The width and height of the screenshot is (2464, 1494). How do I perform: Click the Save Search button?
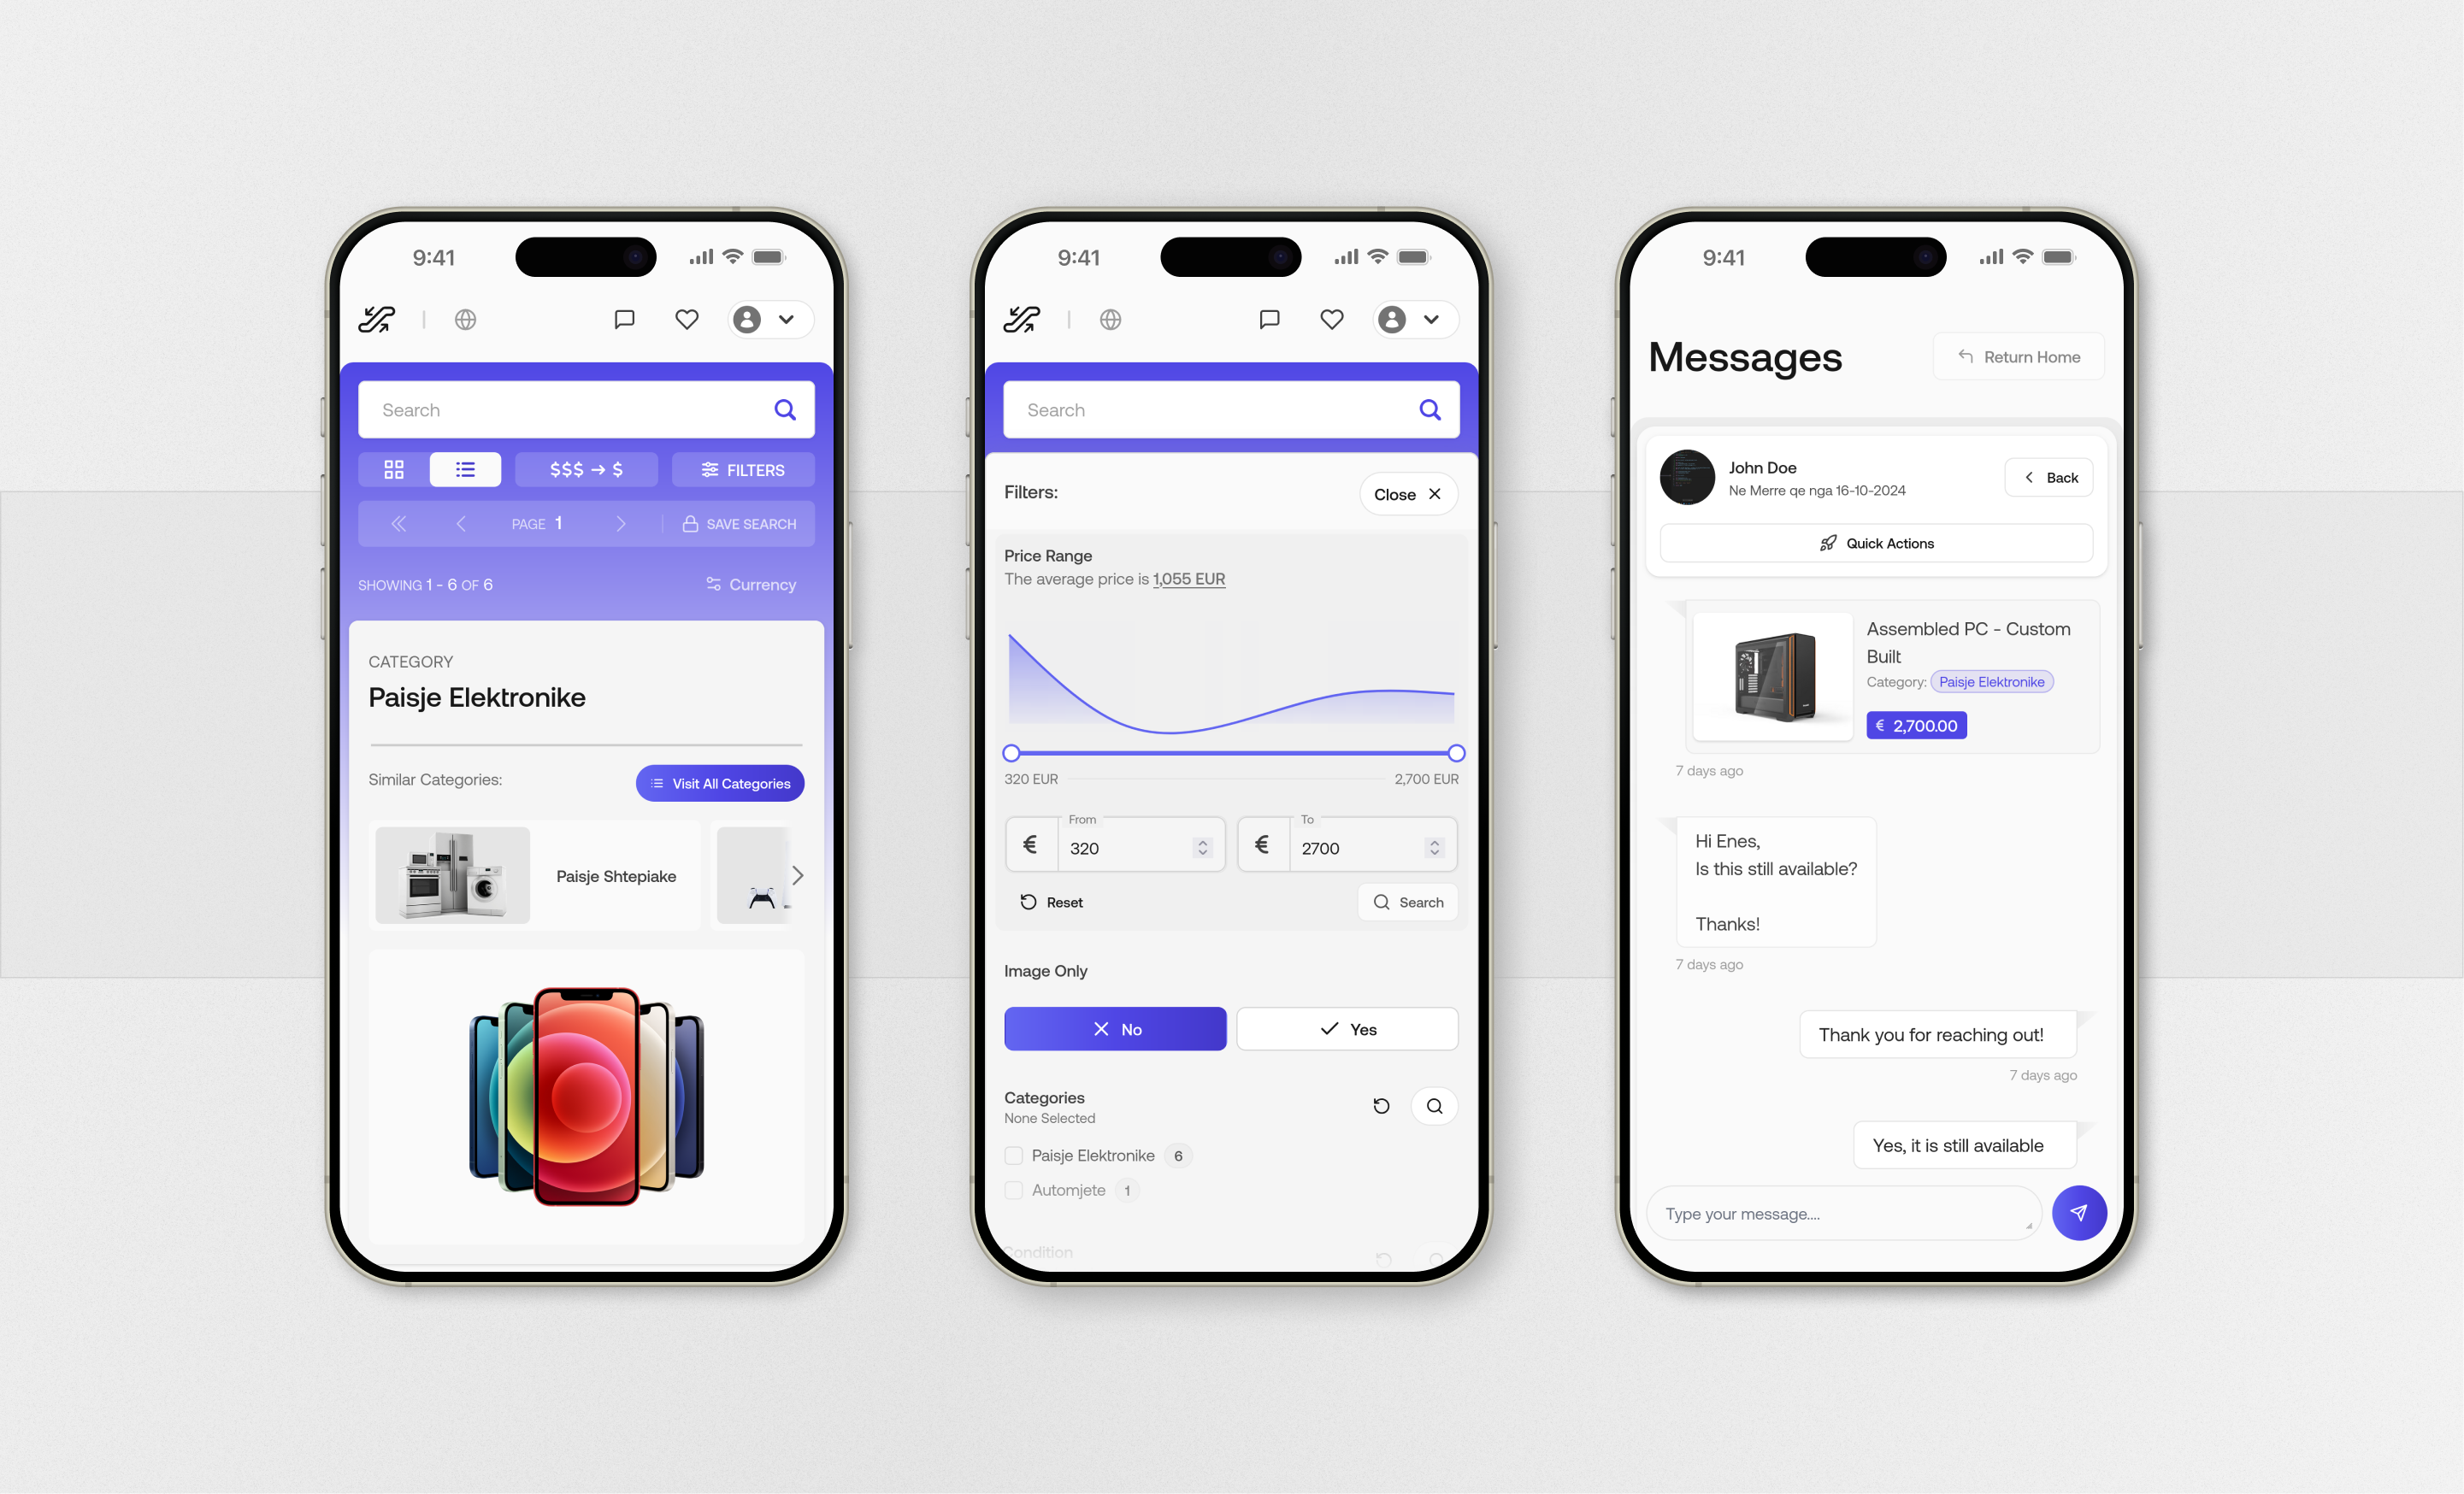735,522
